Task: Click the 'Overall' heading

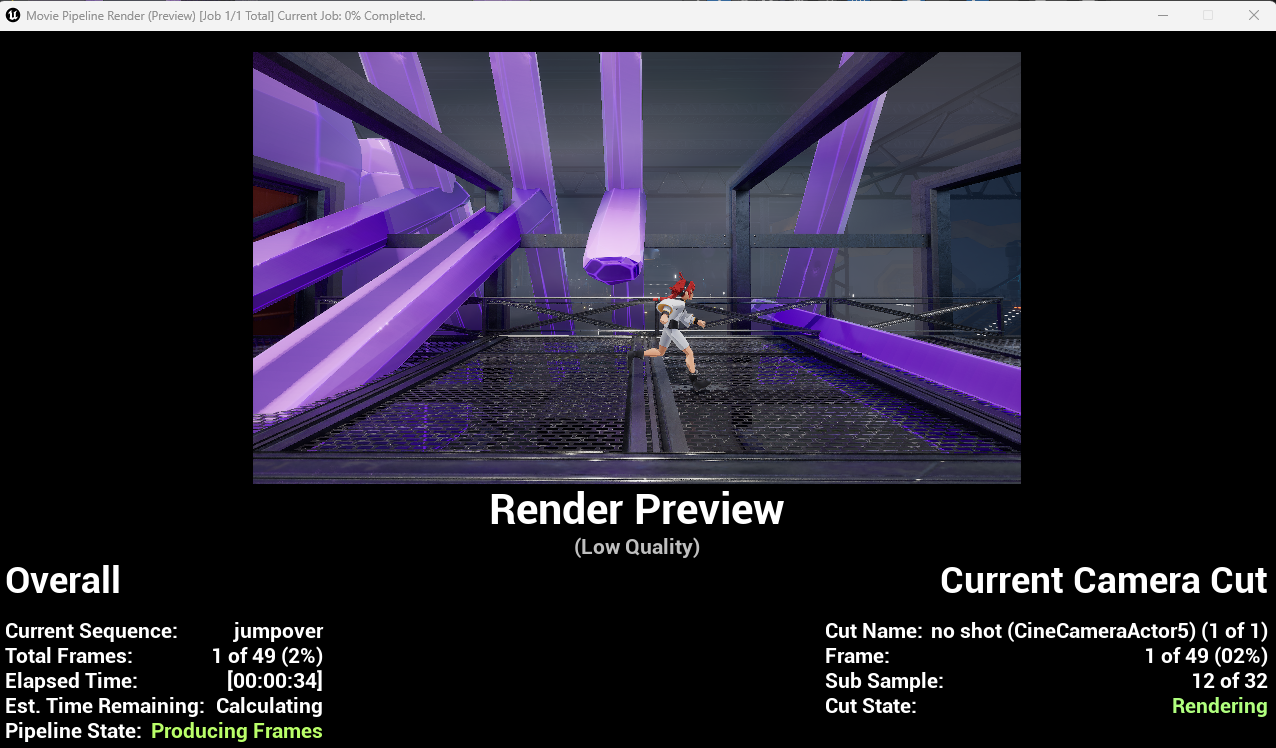Action: click(63, 581)
